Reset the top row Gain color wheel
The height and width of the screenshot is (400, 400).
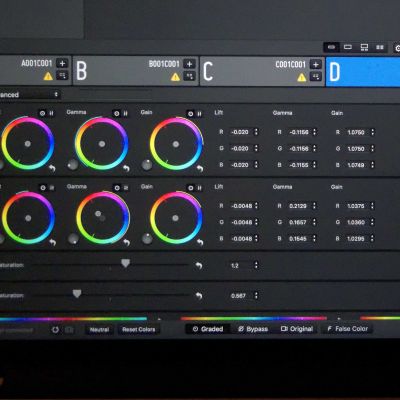pyautogui.click(x=200, y=169)
